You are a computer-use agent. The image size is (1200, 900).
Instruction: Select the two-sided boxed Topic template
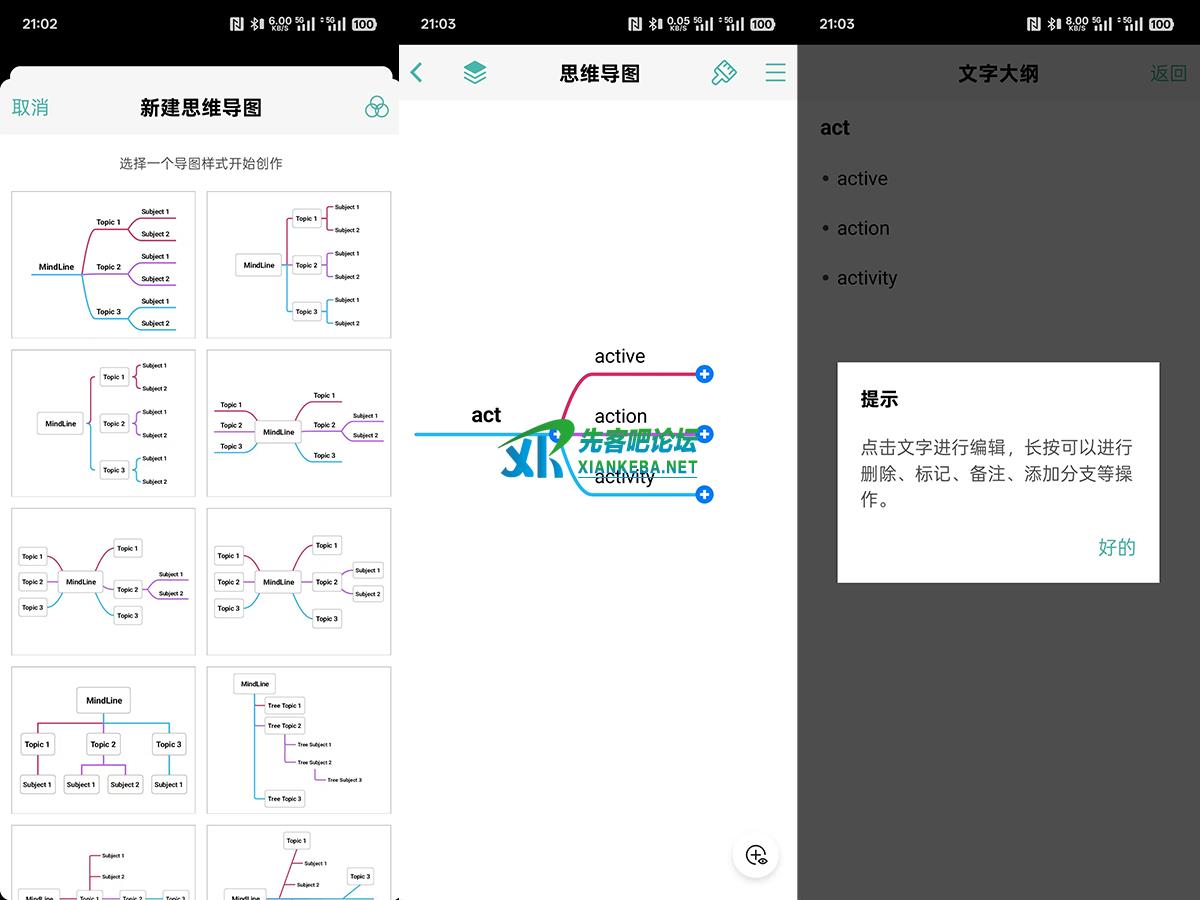(x=299, y=582)
